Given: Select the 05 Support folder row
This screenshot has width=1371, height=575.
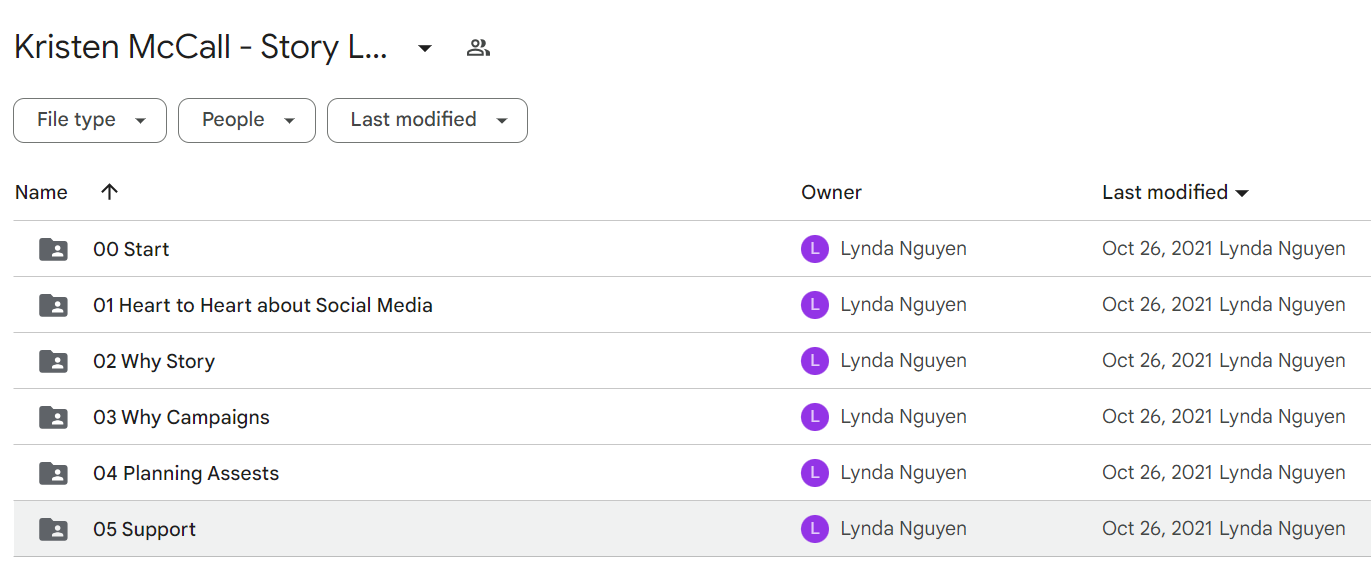Looking at the screenshot, I should click(692, 529).
